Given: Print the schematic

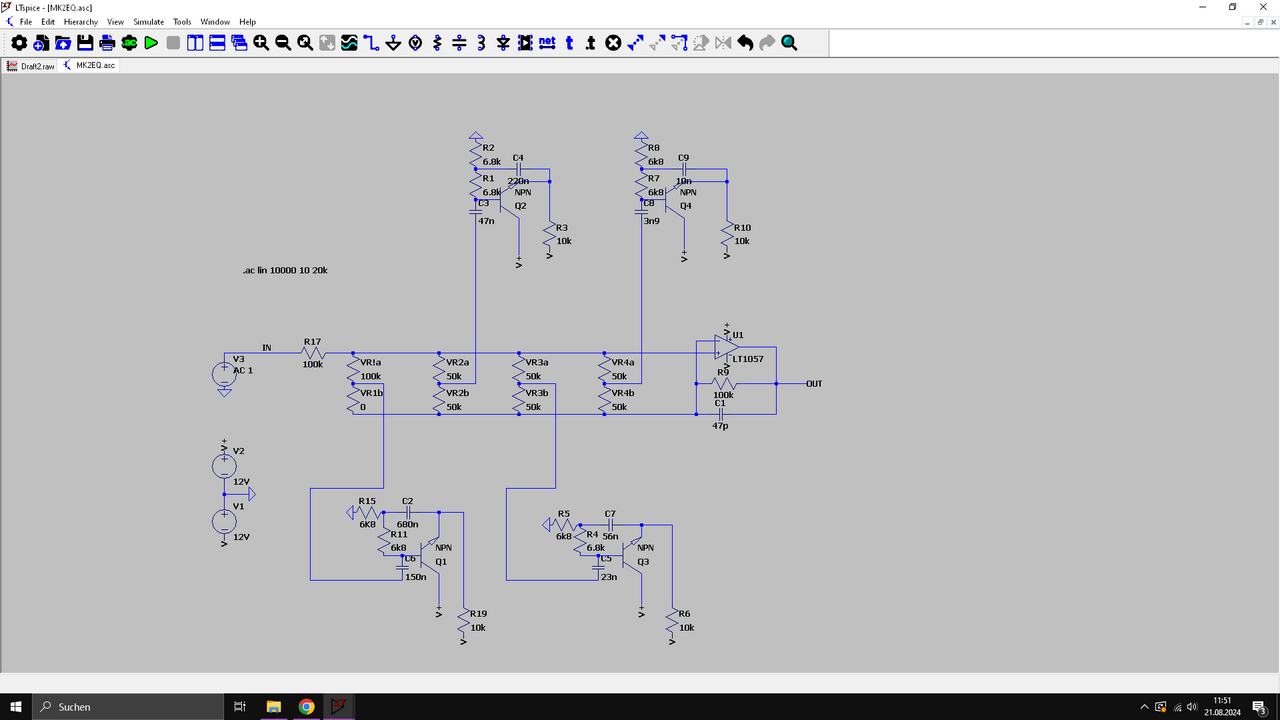Looking at the screenshot, I should (107, 43).
